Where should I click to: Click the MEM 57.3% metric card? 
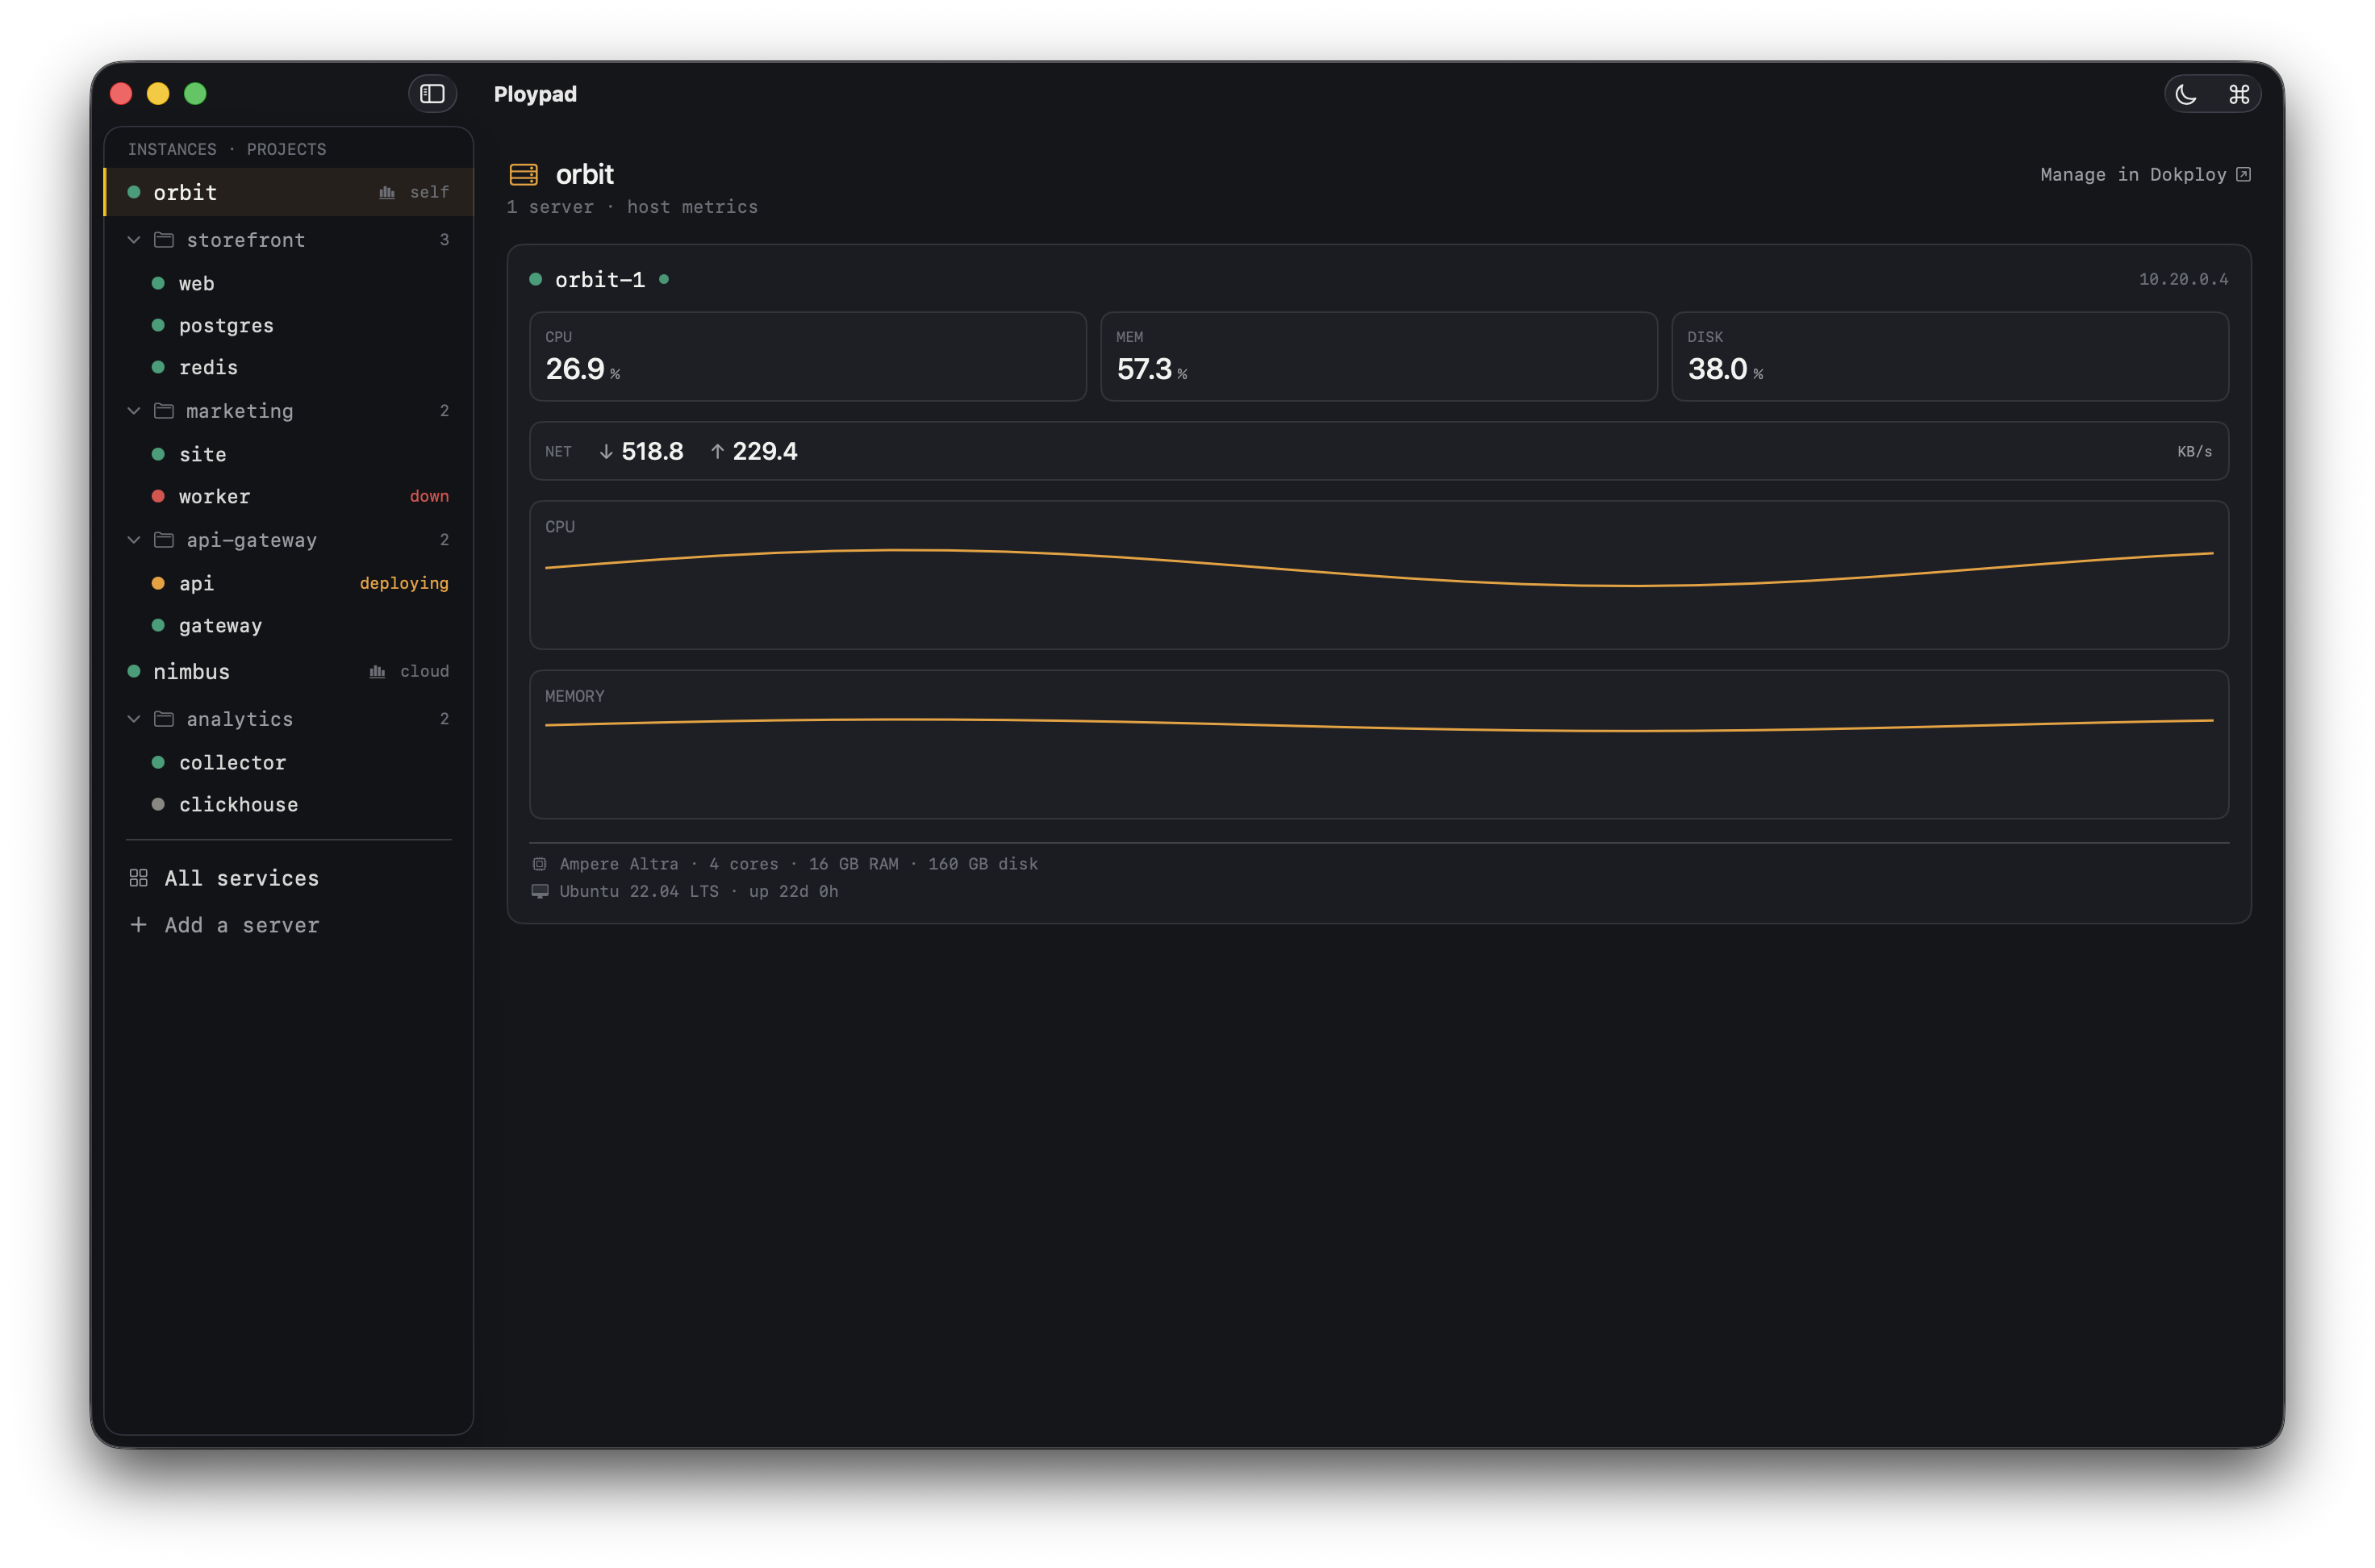[x=1379, y=357]
